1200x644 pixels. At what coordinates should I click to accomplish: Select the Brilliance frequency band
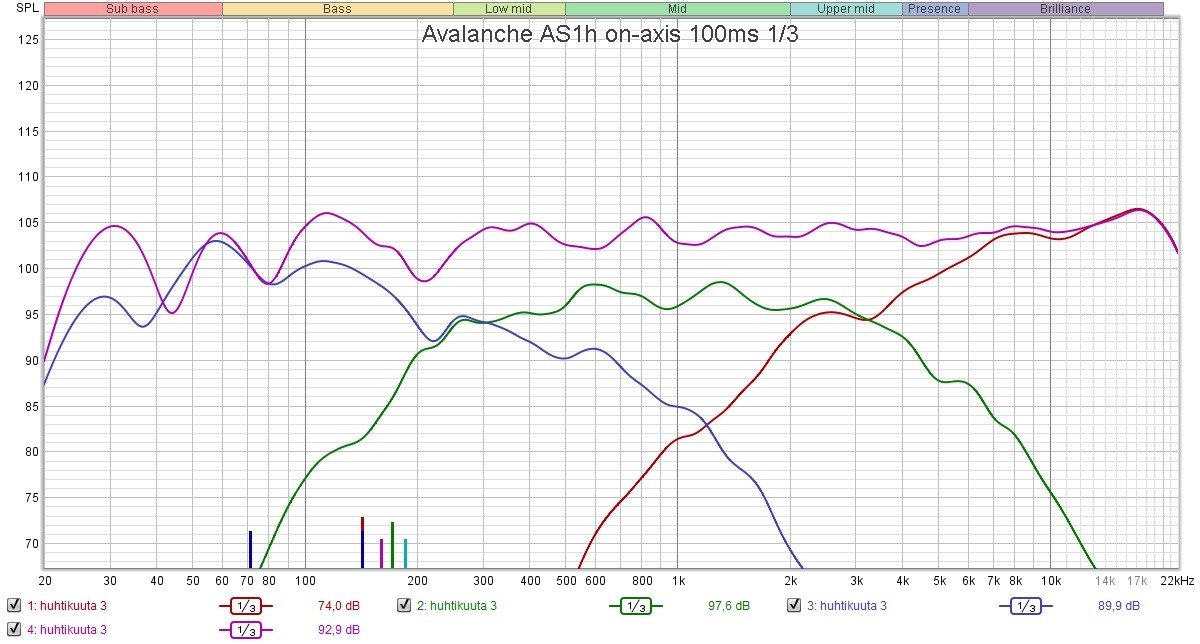pos(1065,9)
